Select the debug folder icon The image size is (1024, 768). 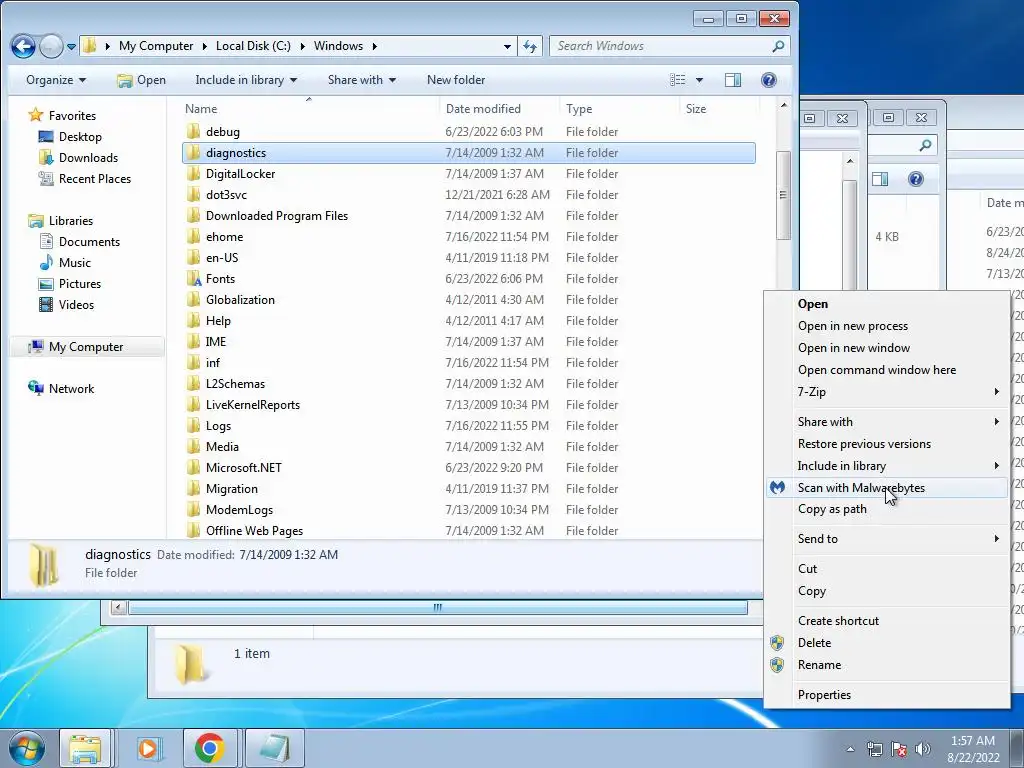193,131
